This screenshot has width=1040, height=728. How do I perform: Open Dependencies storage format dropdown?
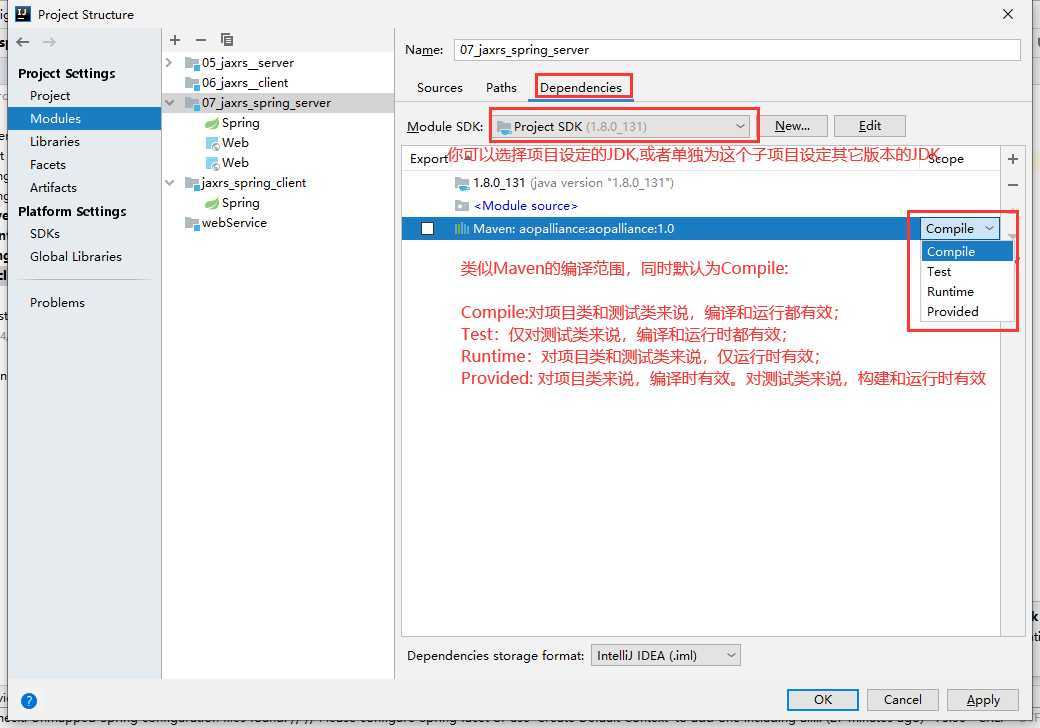(x=665, y=656)
